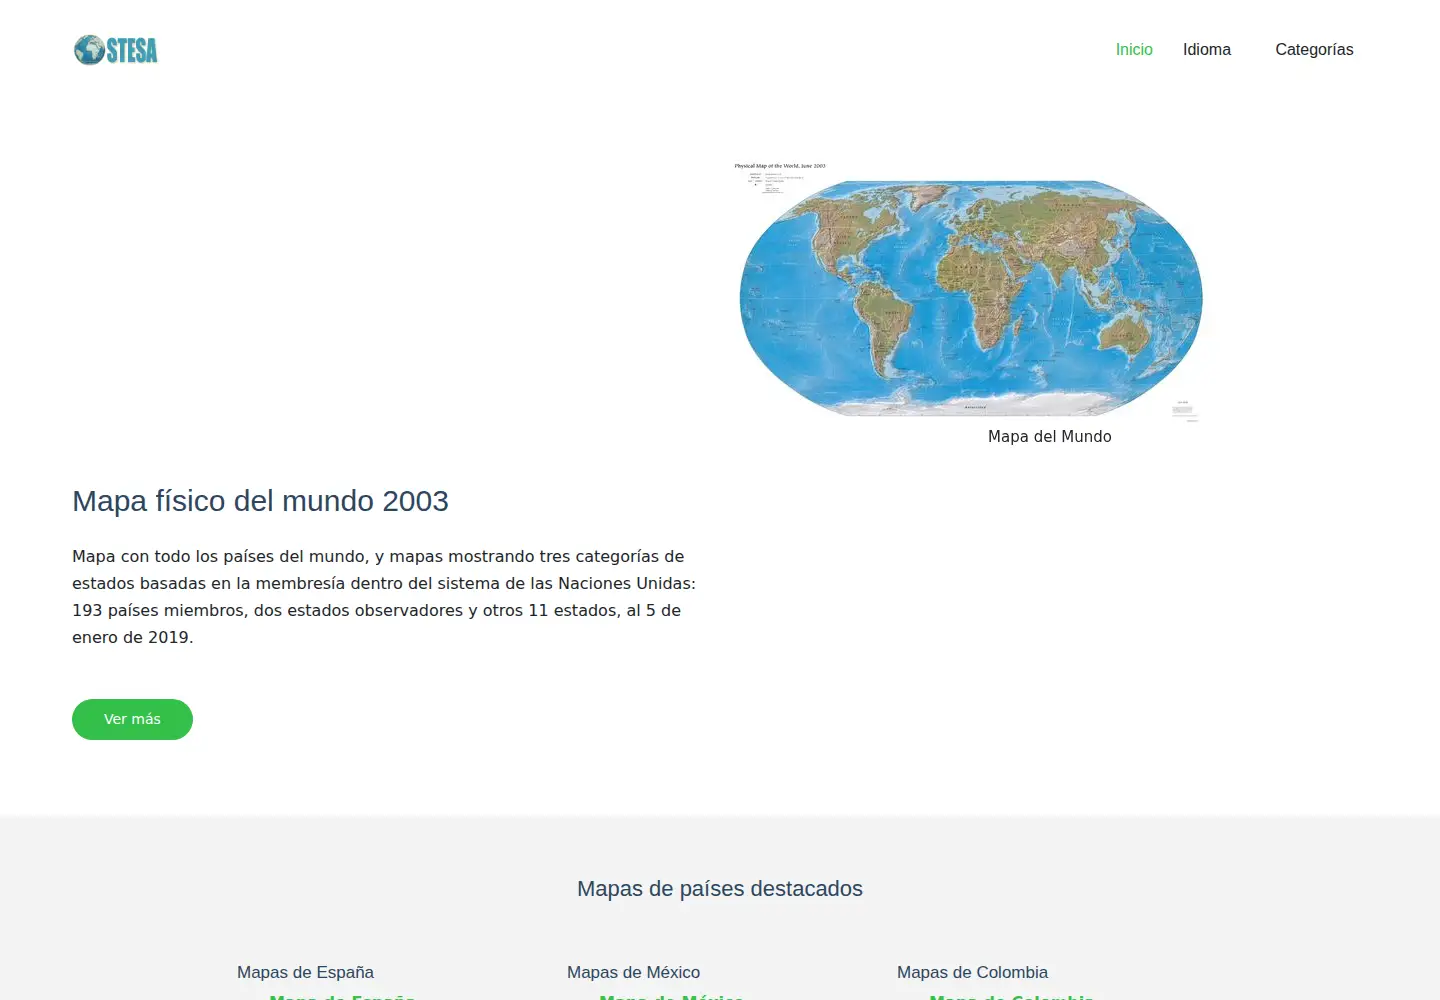The image size is (1440, 1000).
Task: Open the Mapas de España link
Action: click(305, 972)
